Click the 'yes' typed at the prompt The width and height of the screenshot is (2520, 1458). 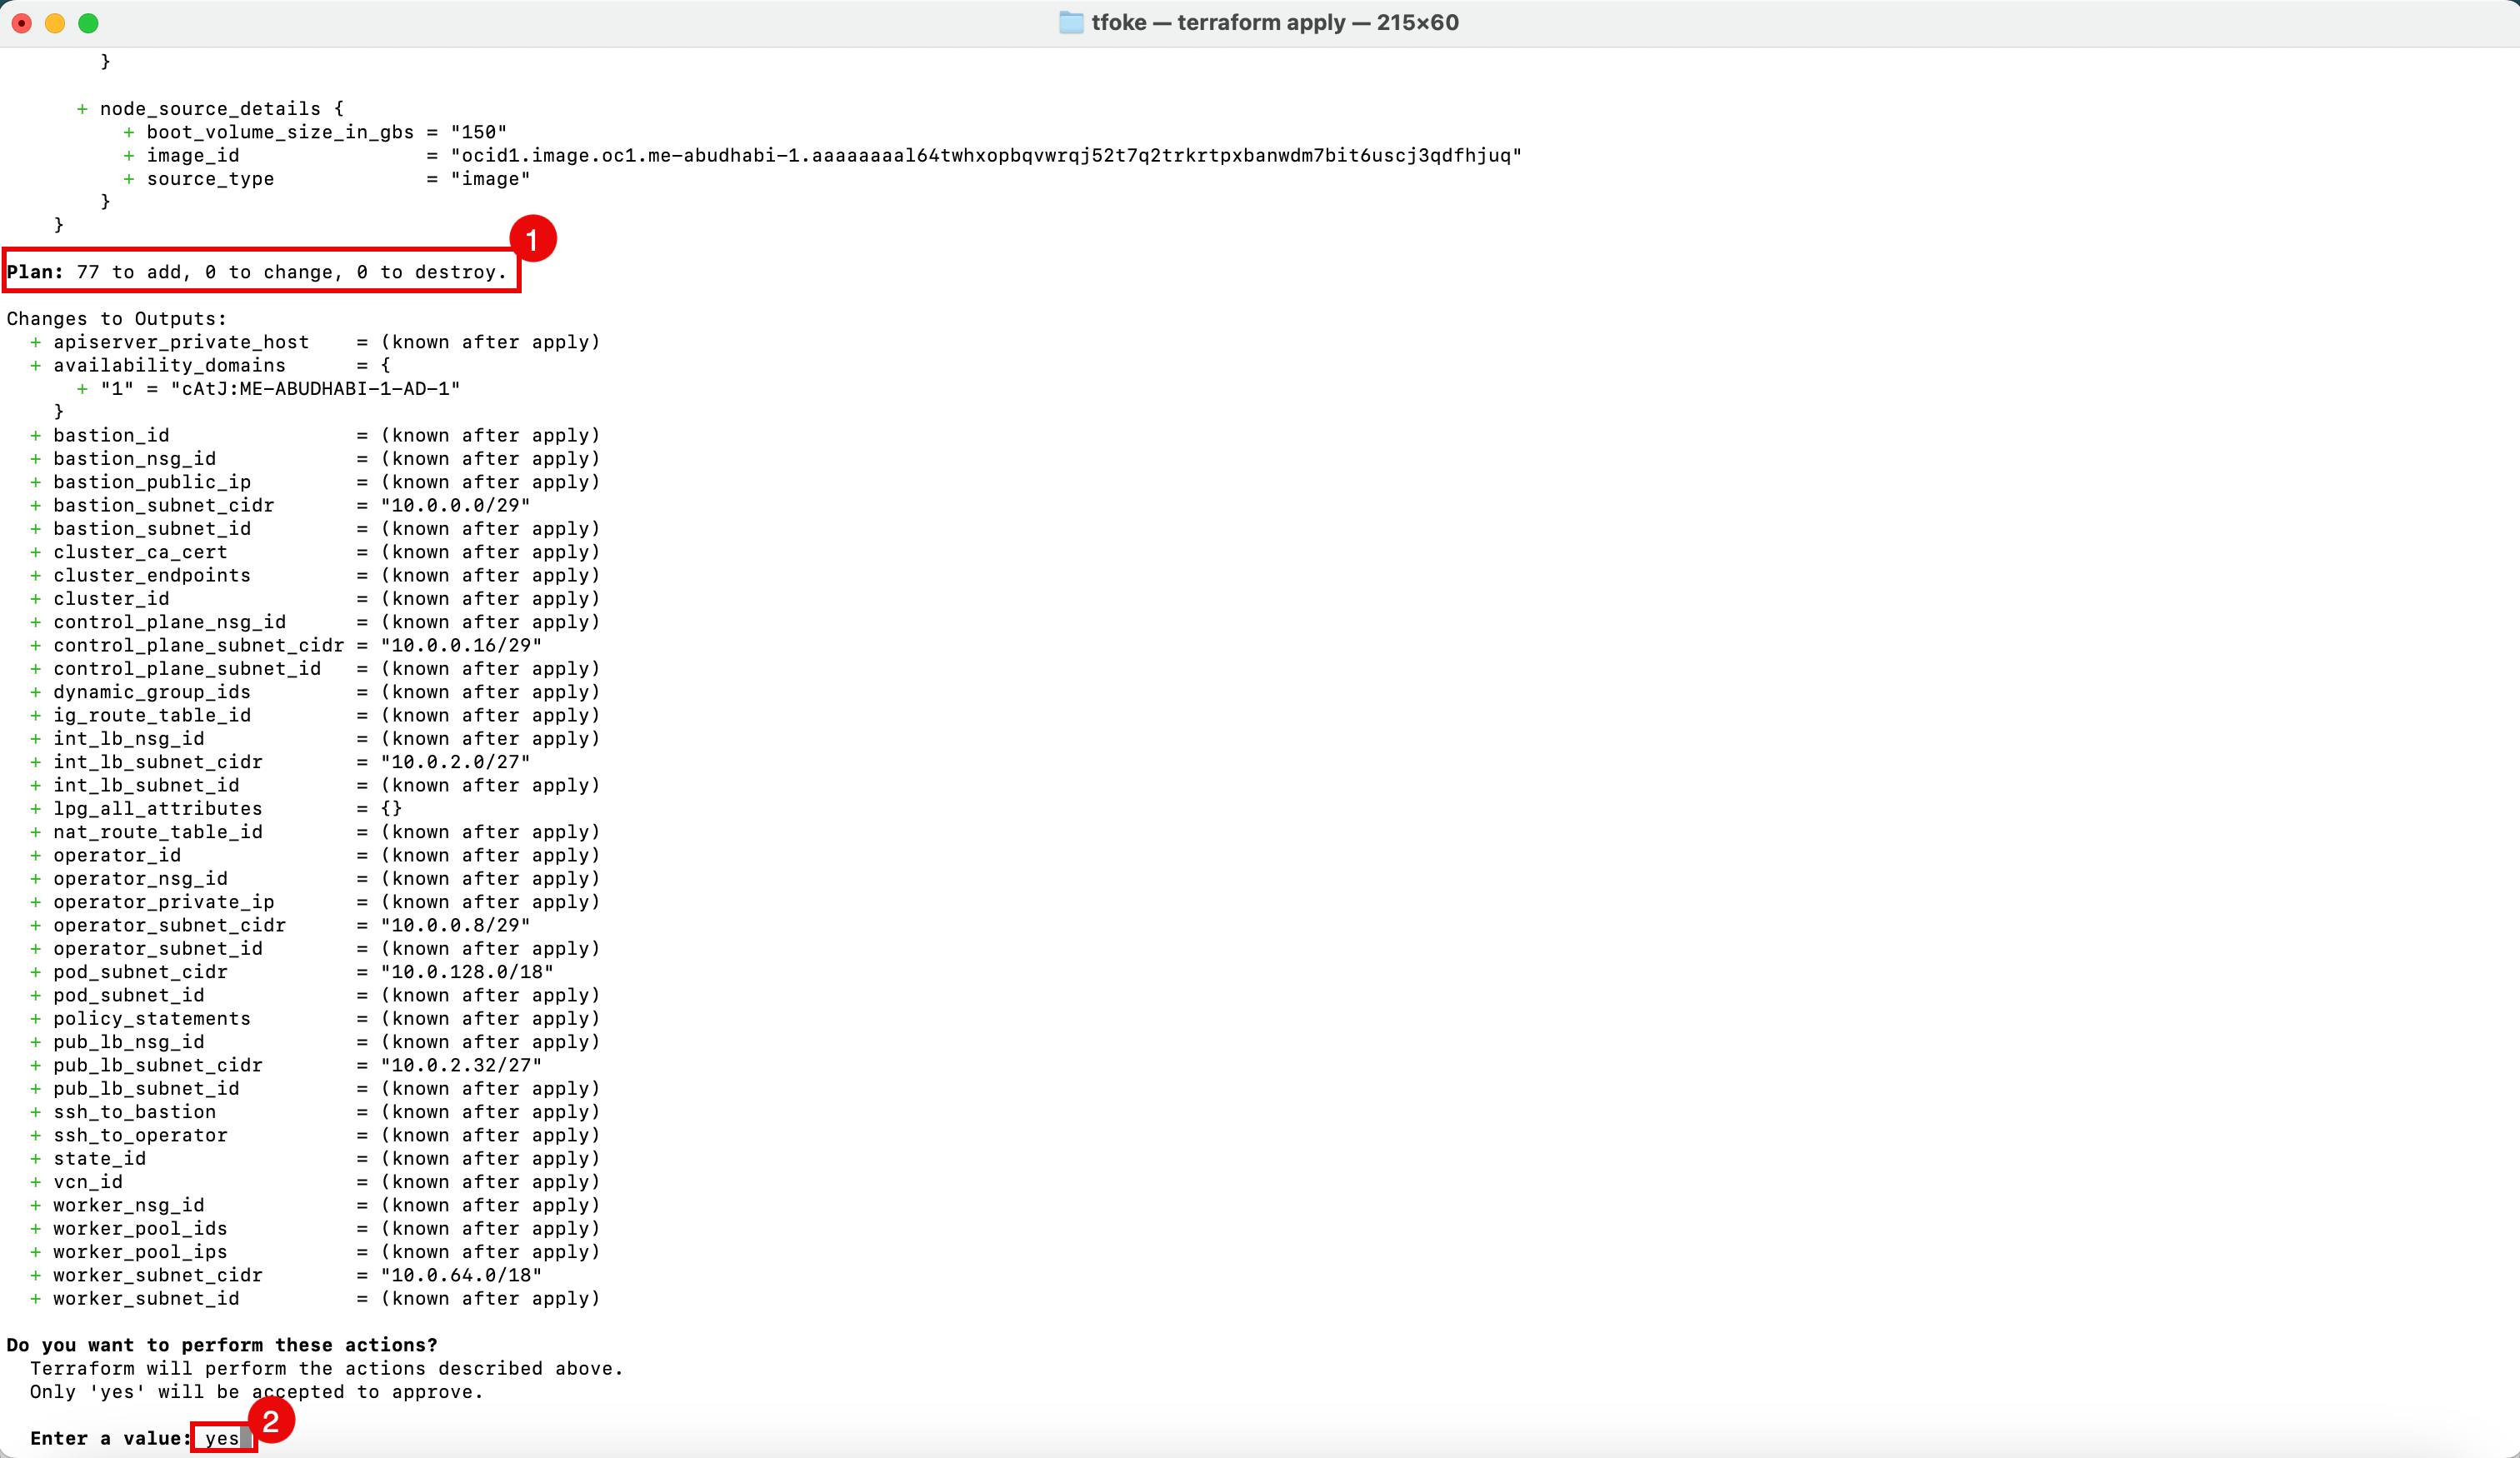[x=222, y=1438]
